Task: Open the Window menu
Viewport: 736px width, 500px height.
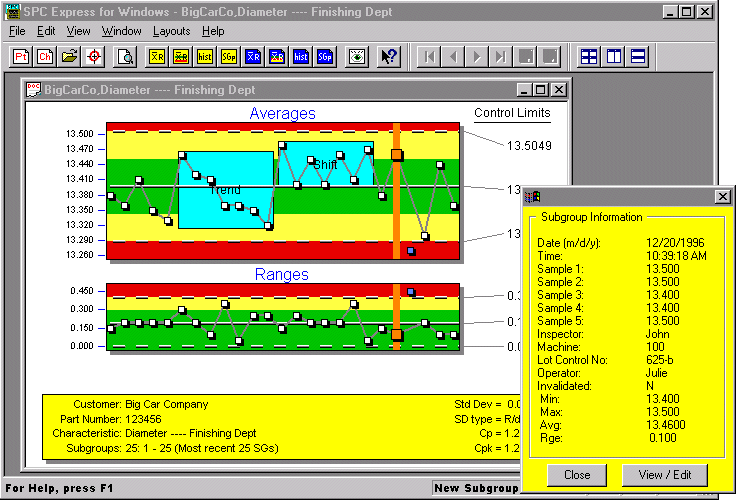Action: pyautogui.click(x=121, y=31)
